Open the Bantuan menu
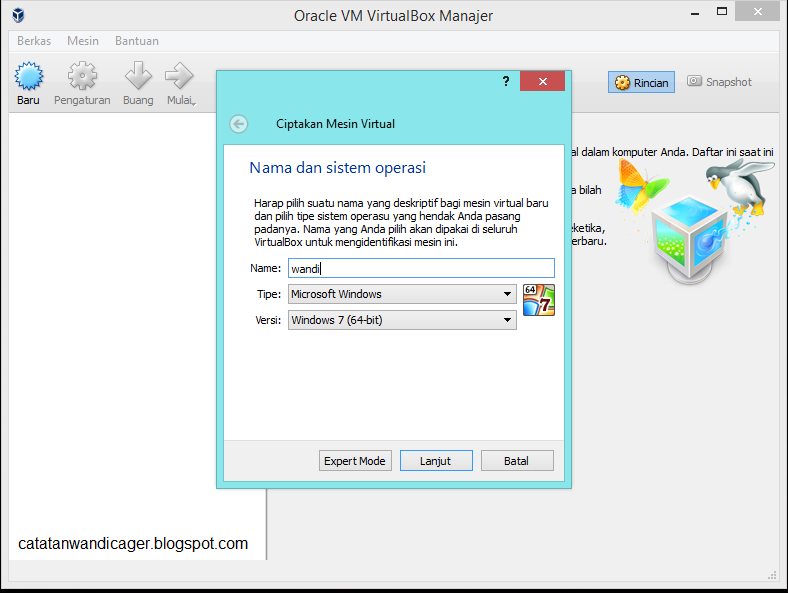The image size is (788, 593). (137, 41)
